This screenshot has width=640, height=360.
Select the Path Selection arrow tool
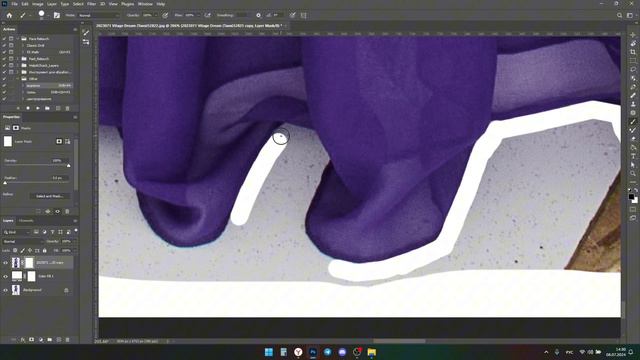[633, 165]
